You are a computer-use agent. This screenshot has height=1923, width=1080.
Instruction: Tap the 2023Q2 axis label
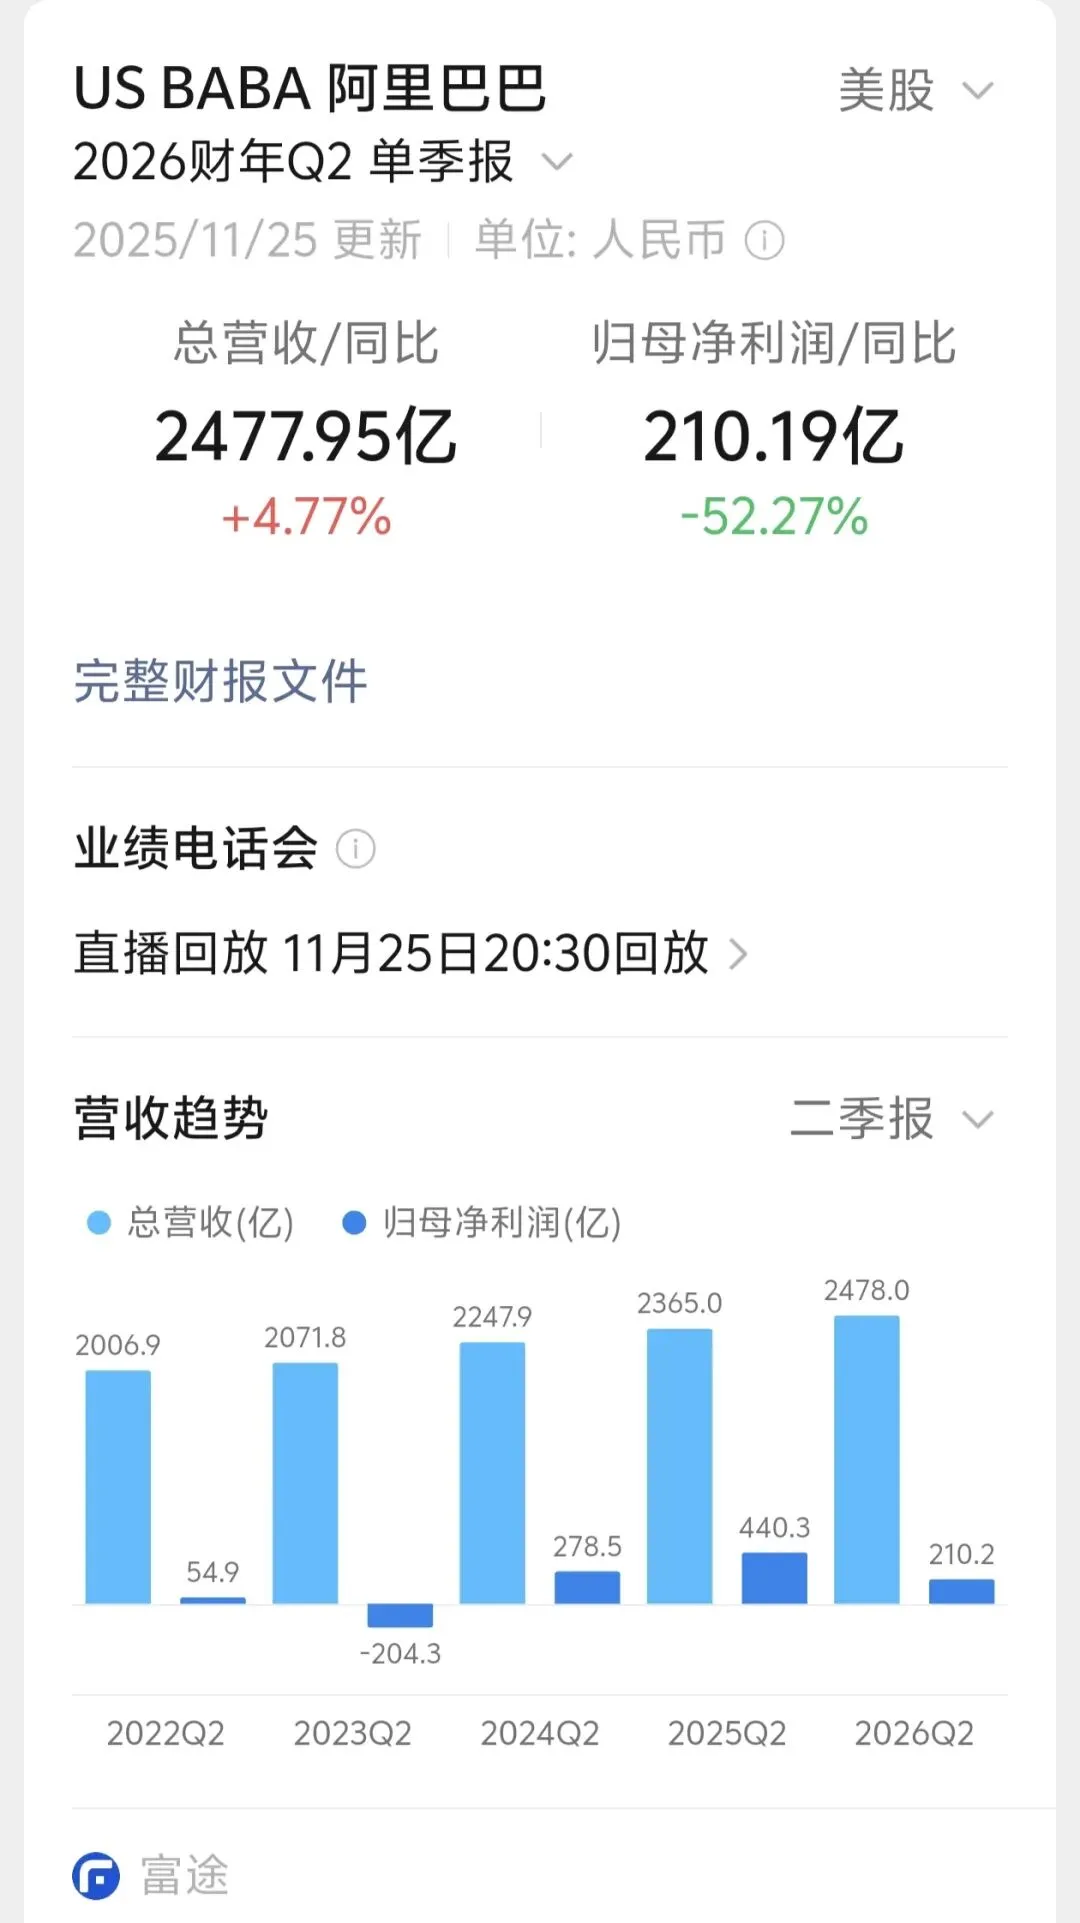click(353, 1733)
